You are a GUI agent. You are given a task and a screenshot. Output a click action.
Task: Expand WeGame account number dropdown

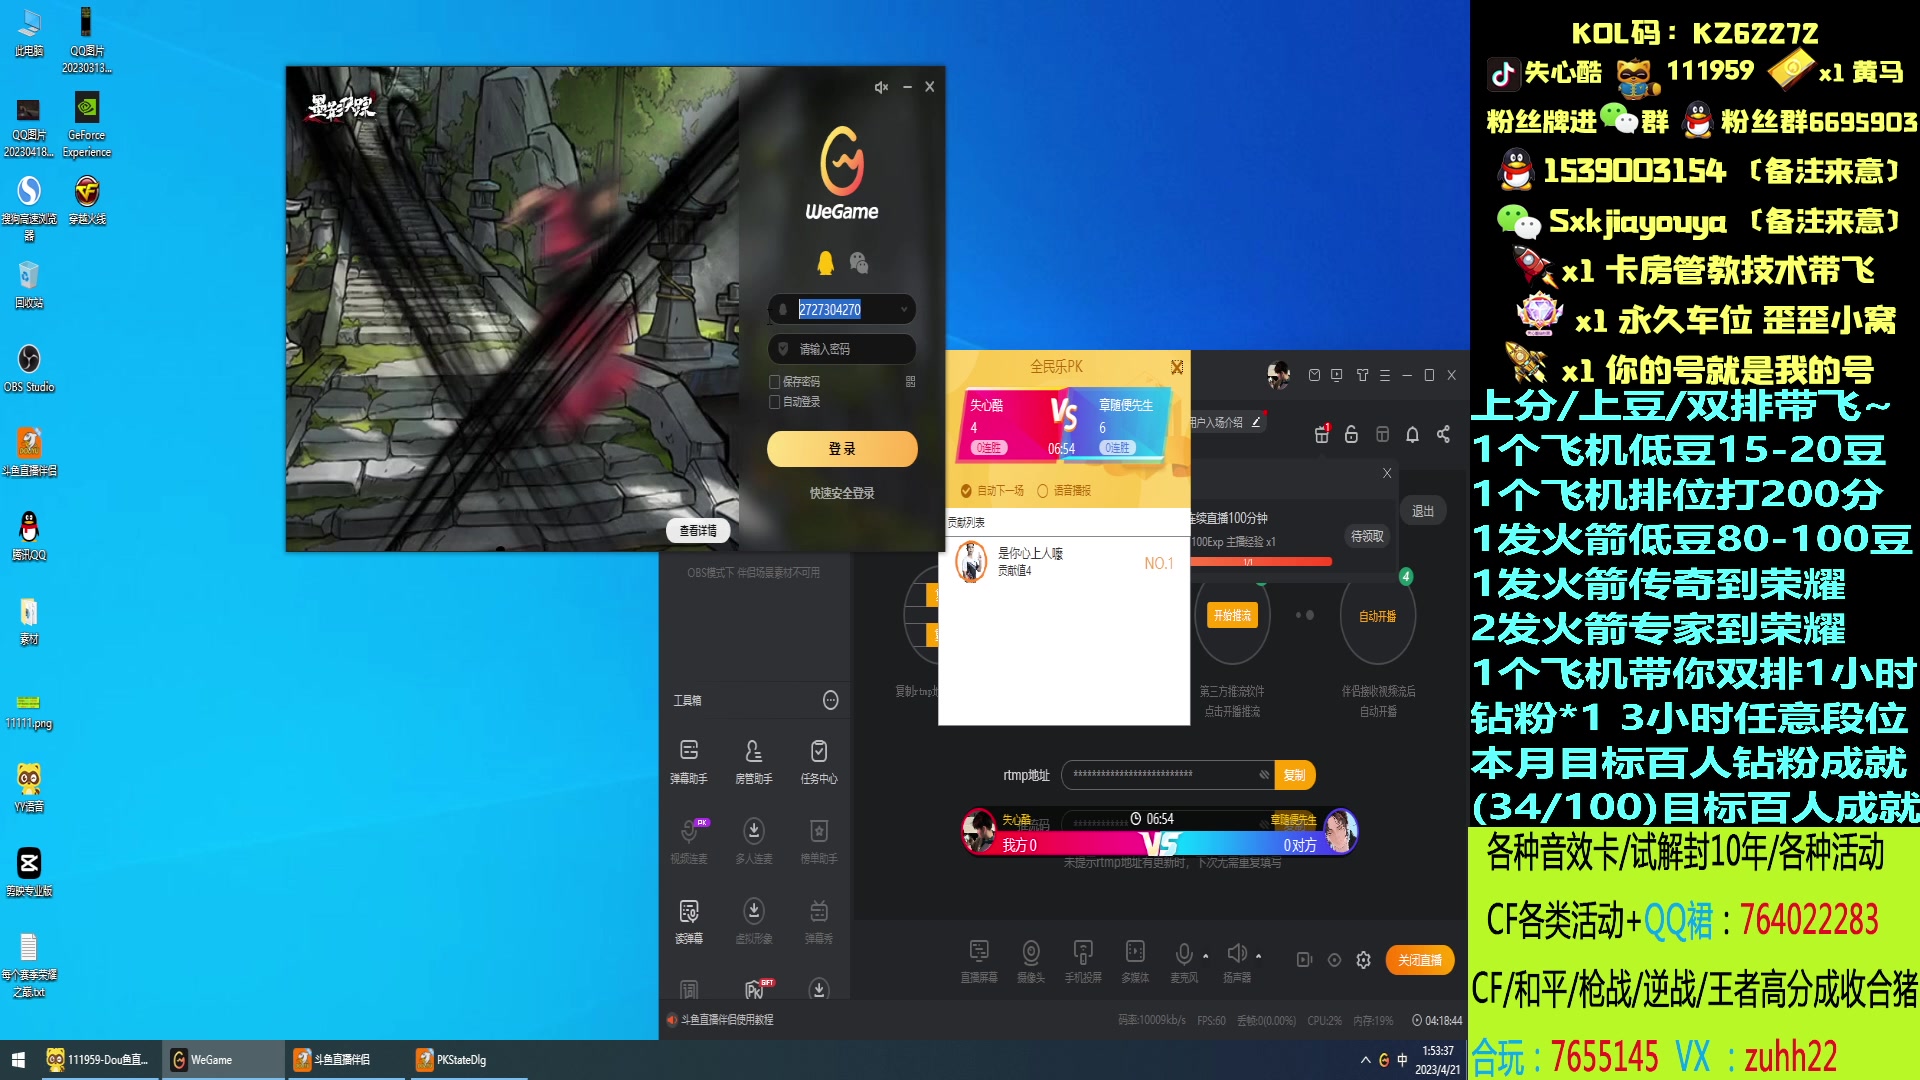pyautogui.click(x=904, y=310)
